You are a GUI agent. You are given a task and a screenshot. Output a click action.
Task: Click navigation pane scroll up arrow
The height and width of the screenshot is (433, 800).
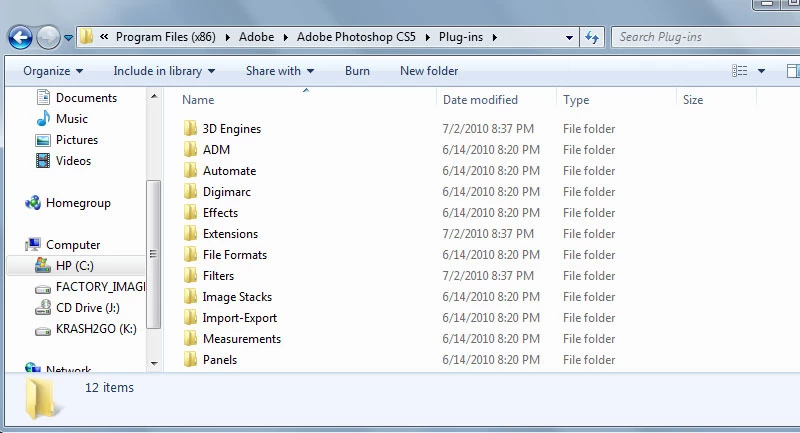point(154,96)
